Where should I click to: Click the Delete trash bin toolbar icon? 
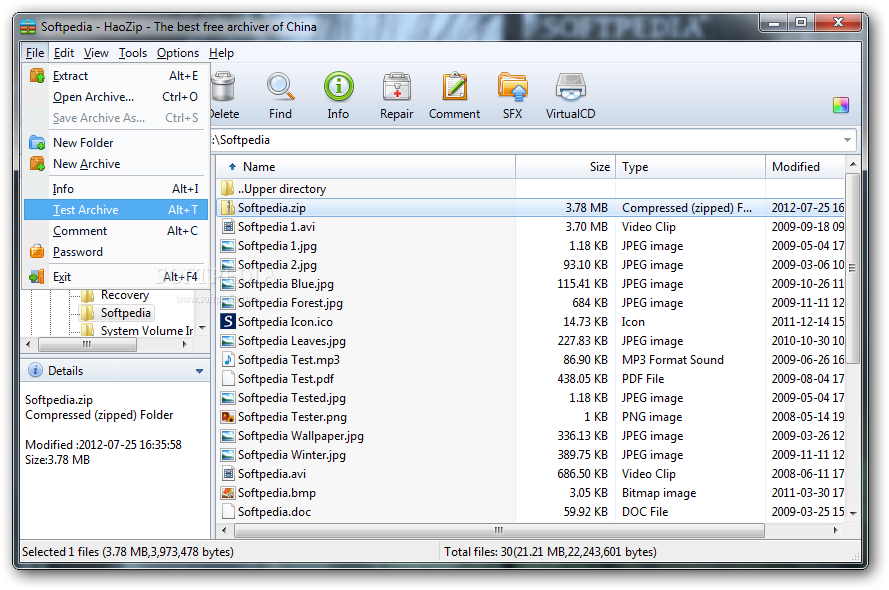pyautogui.click(x=223, y=87)
